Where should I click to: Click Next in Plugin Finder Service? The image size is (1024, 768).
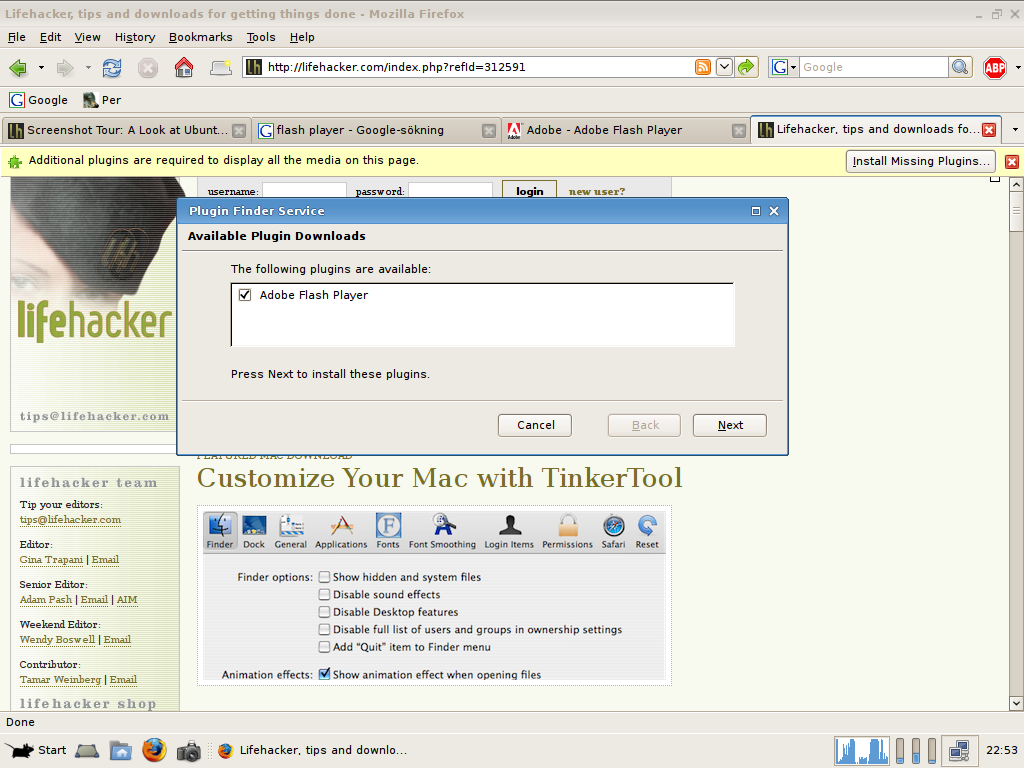pyautogui.click(x=729, y=425)
